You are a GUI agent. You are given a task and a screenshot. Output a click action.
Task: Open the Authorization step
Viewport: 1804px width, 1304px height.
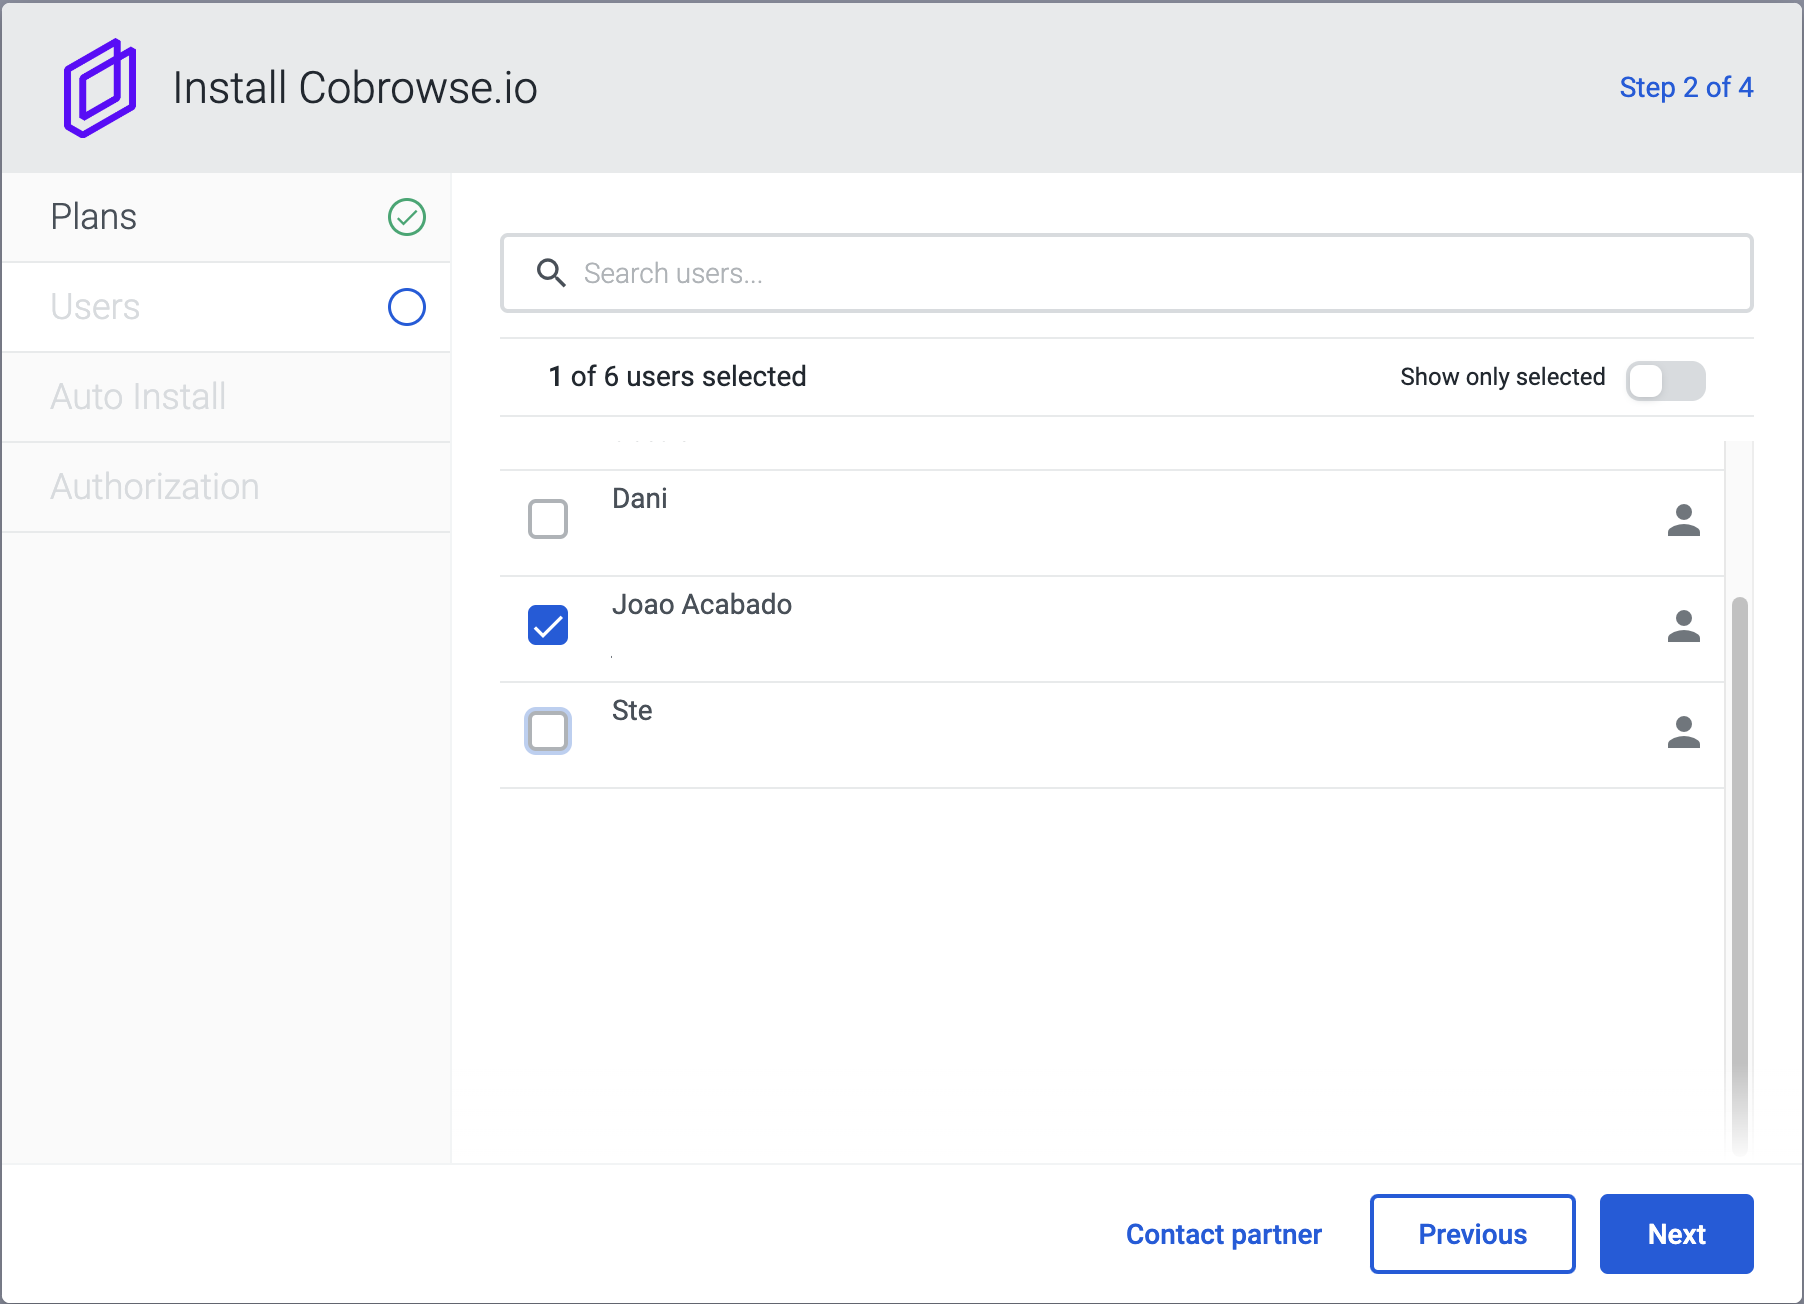pyautogui.click(x=155, y=487)
